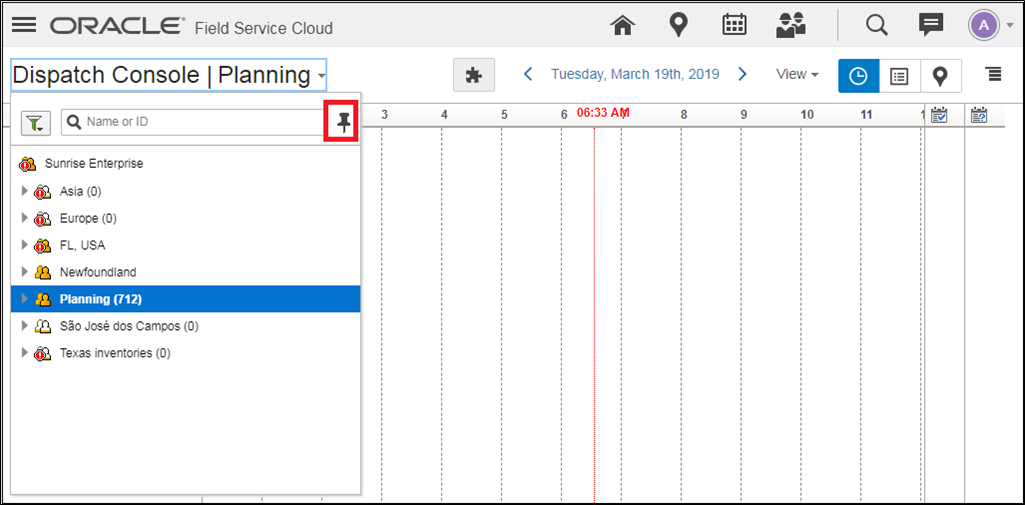Viewport: 1025px width, 505px height.
Task: Open the calendar icon in header
Action: (x=735, y=26)
